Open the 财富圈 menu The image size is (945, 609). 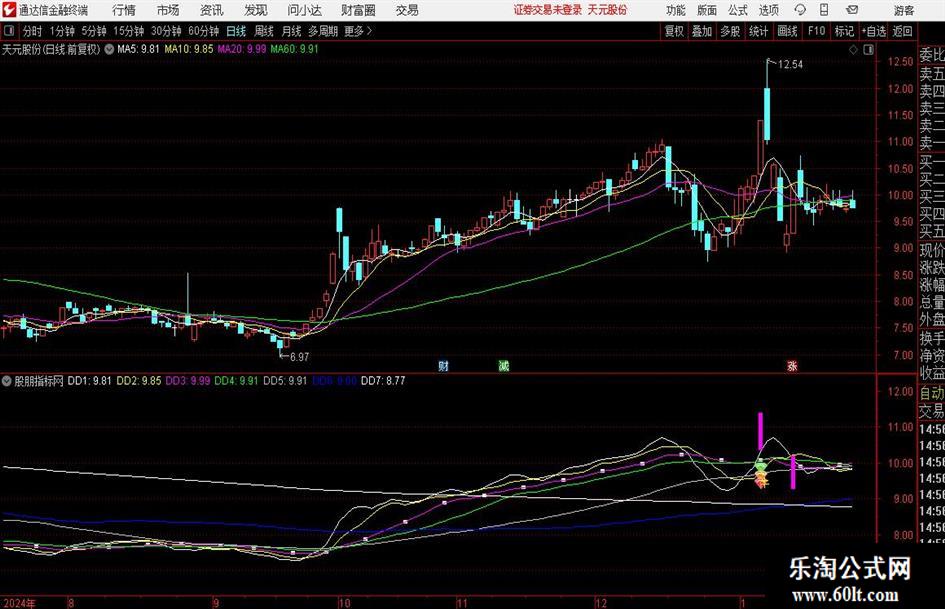(x=358, y=10)
